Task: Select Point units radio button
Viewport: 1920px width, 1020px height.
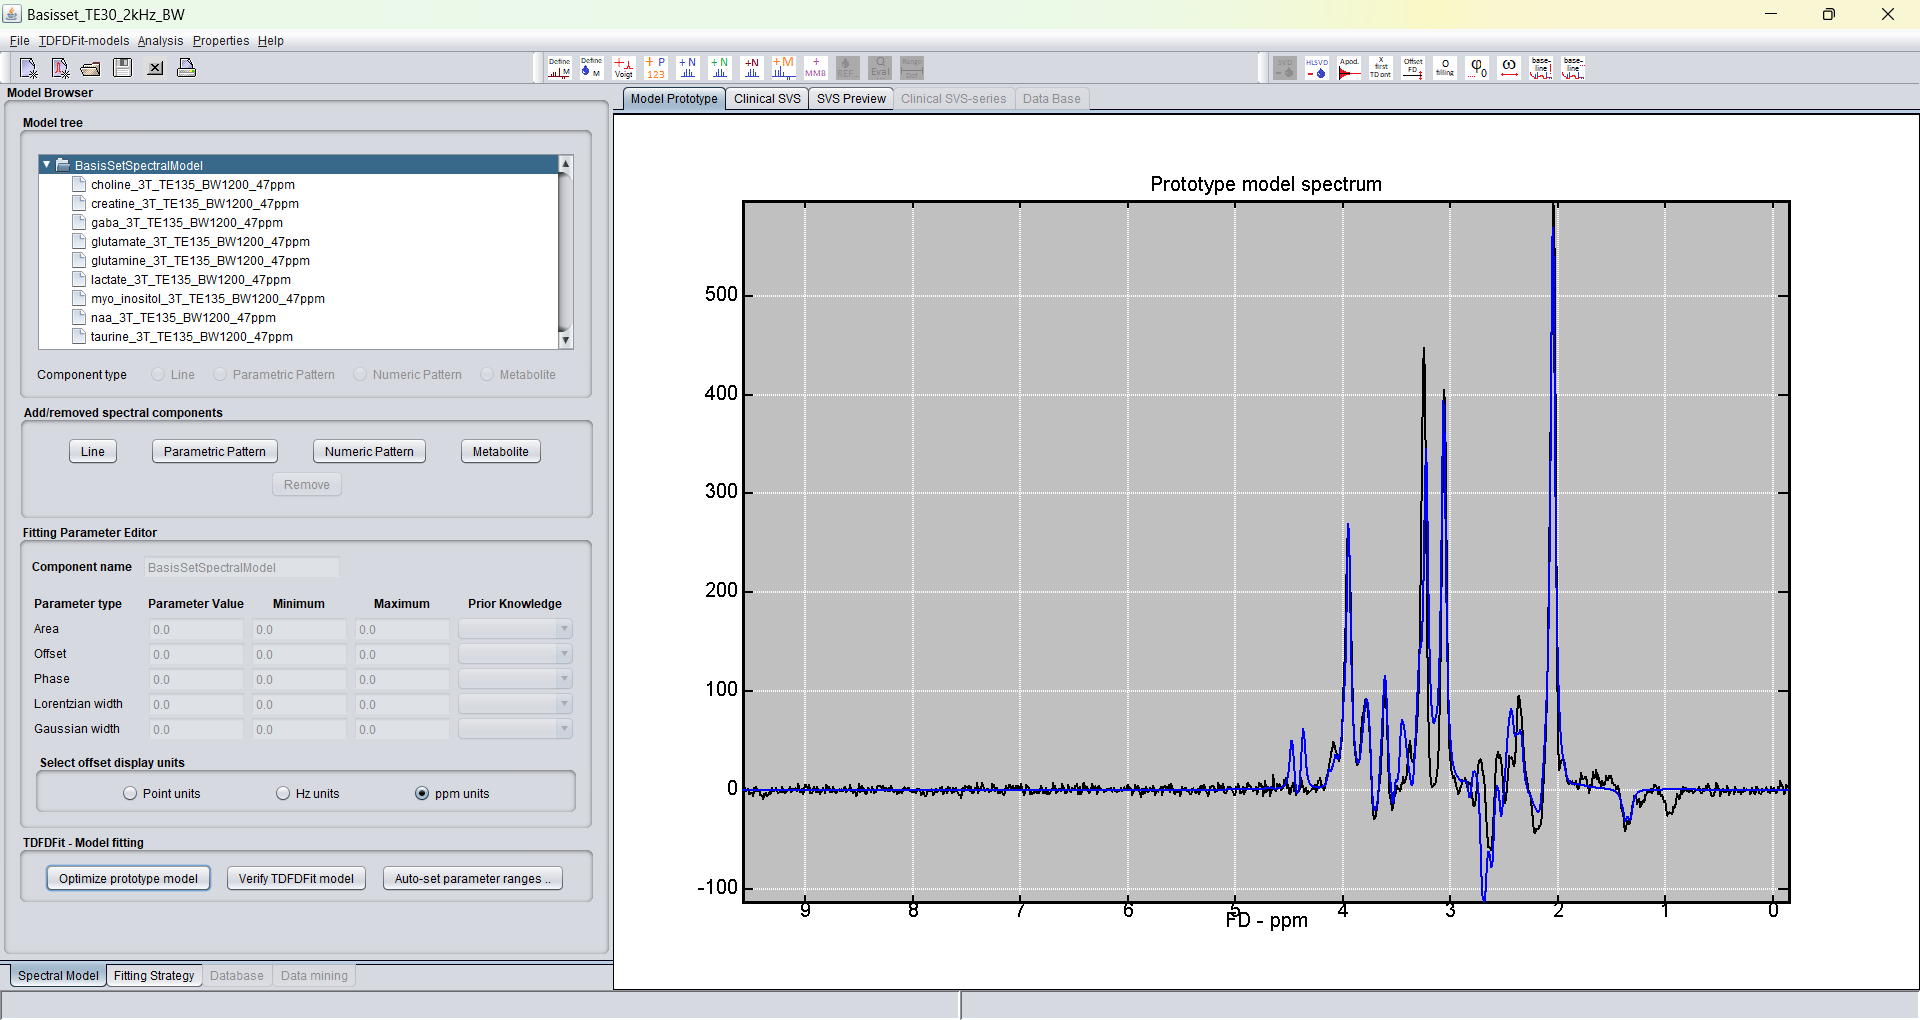Action: coord(130,793)
